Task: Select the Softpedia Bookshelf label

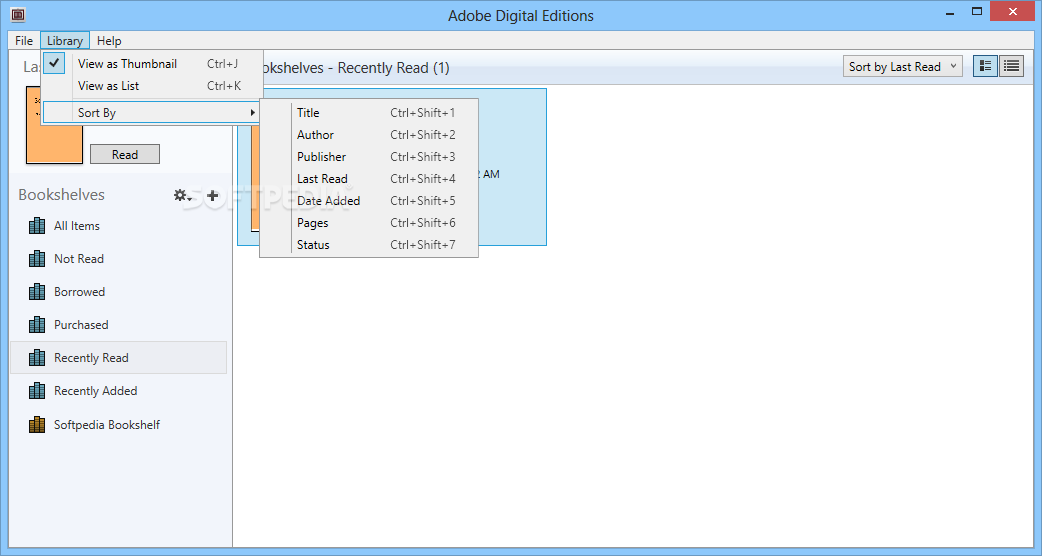Action: 107,424
